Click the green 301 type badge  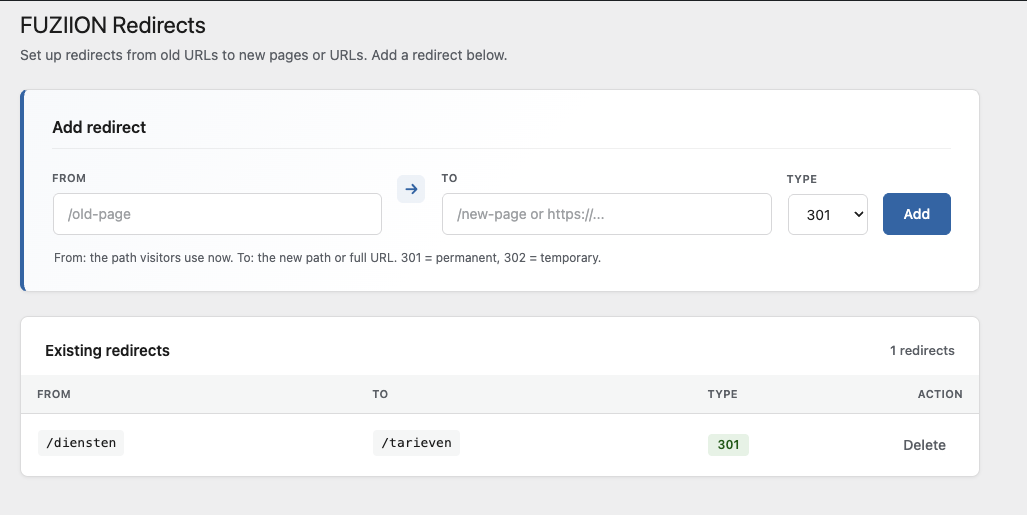click(x=728, y=445)
